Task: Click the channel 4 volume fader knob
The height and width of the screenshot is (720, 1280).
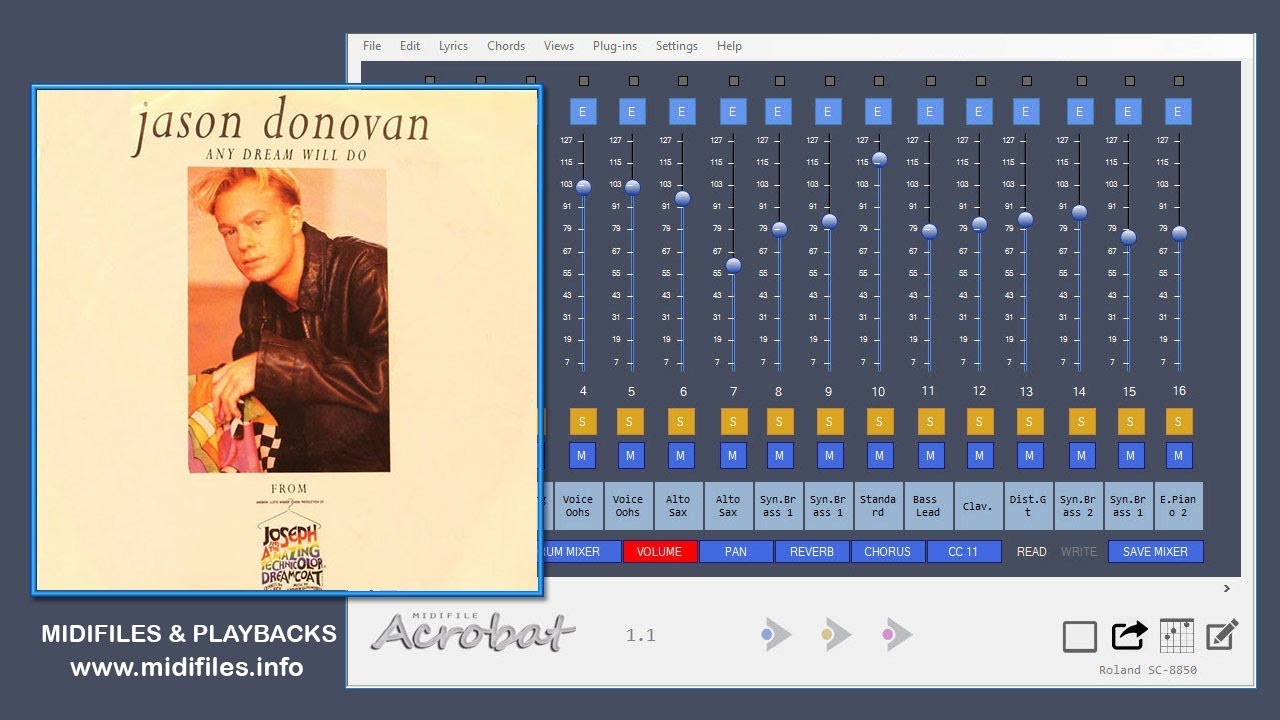Action: (x=583, y=187)
